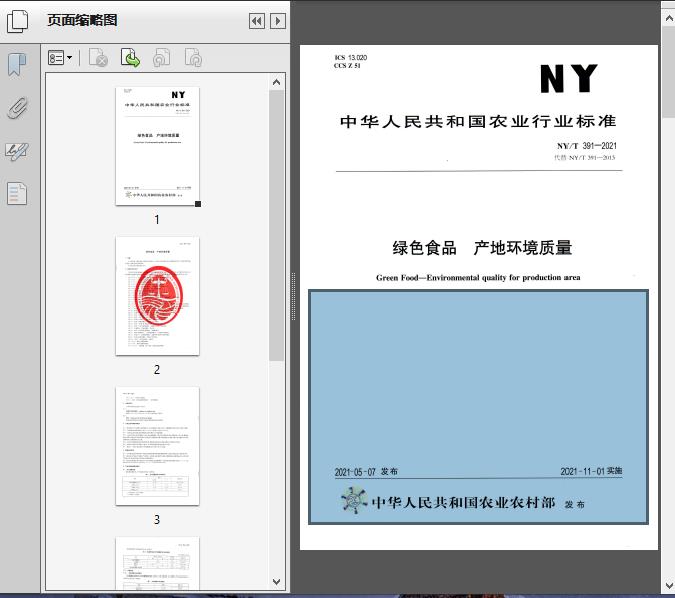
Task: Select page 3 thumbnail
Action: point(158,446)
